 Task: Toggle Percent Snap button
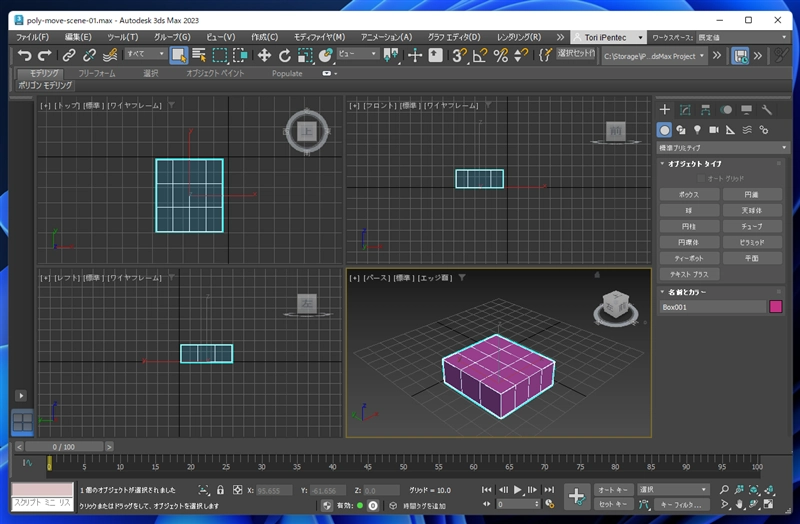tap(501, 55)
